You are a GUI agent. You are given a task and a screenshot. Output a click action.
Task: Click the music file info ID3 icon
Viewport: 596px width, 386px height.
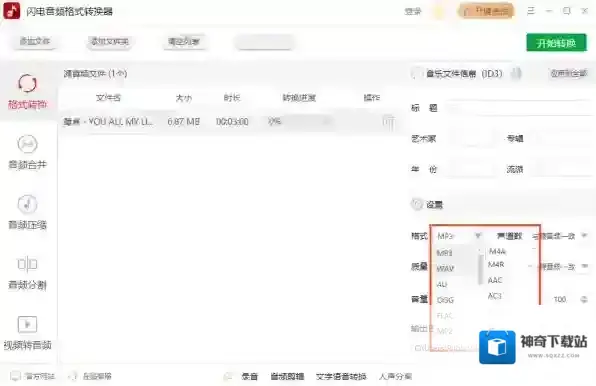click(x=417, y=73)
